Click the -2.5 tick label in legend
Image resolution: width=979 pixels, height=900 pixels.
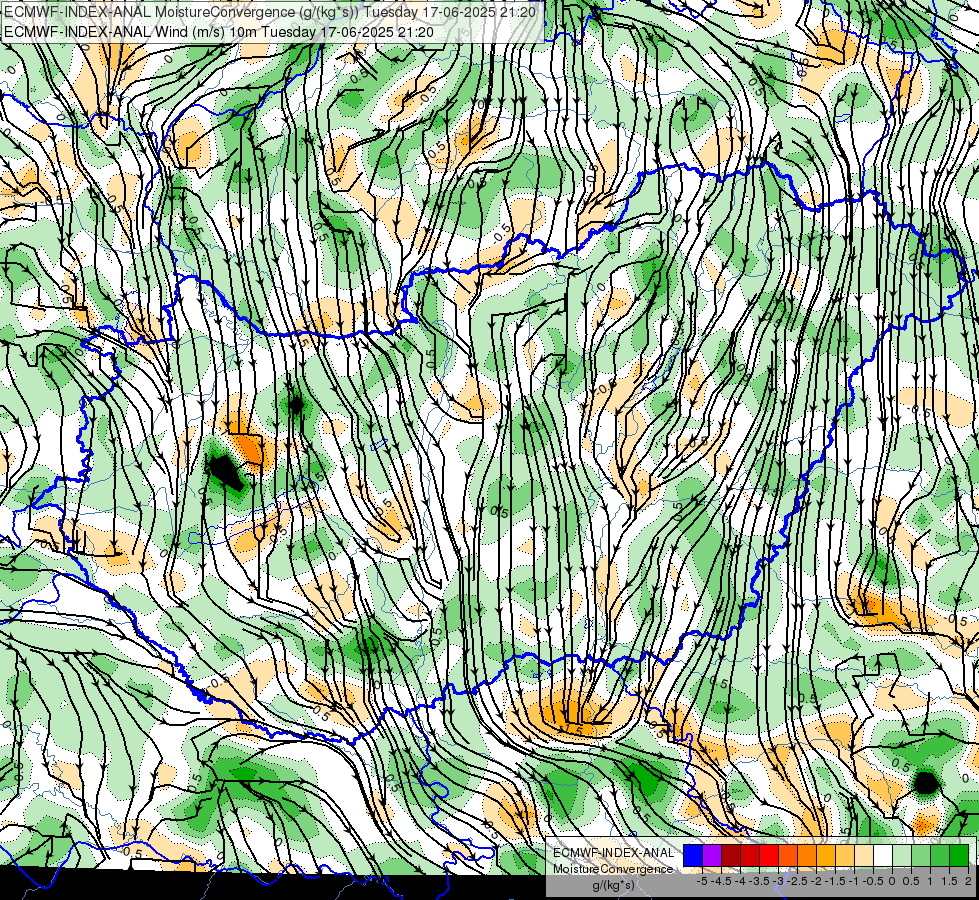797,881
